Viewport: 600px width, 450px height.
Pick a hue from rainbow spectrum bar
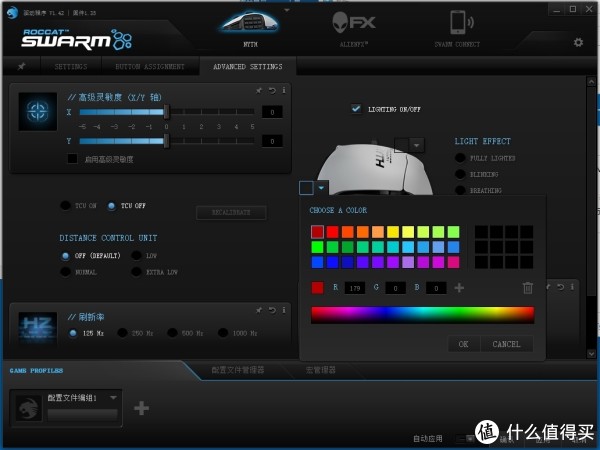click(422, 315)
